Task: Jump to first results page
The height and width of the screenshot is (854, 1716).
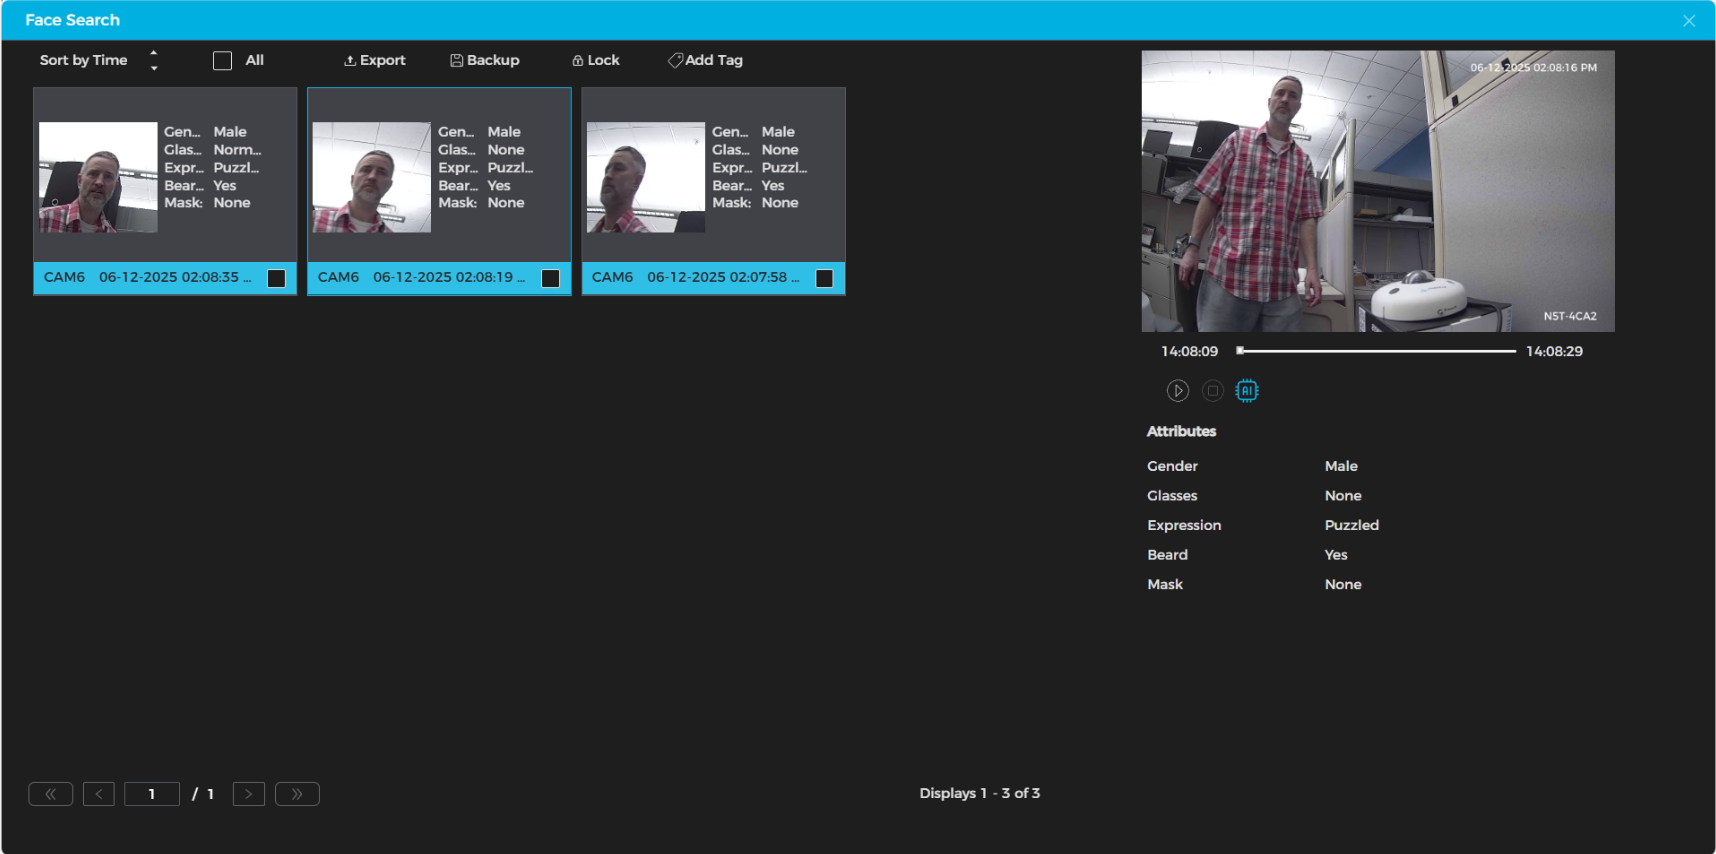Action: coord(50,794)
